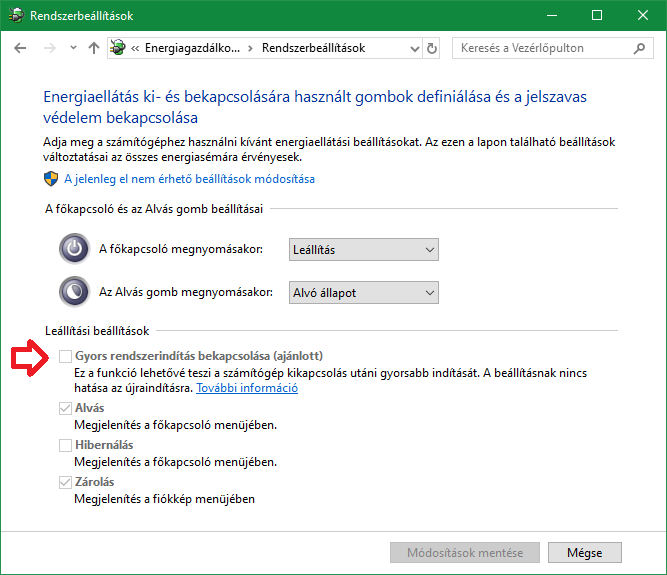Click the UAC shield icon

click(x=51, y=179)
